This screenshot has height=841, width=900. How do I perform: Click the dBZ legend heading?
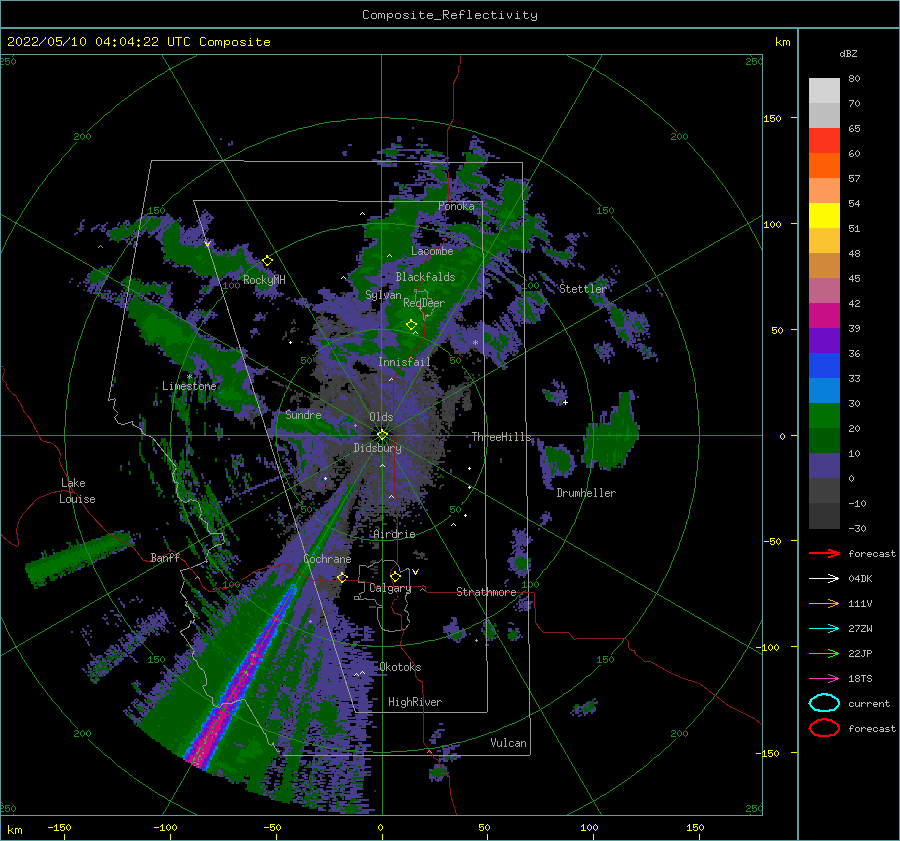pos(848,53)
